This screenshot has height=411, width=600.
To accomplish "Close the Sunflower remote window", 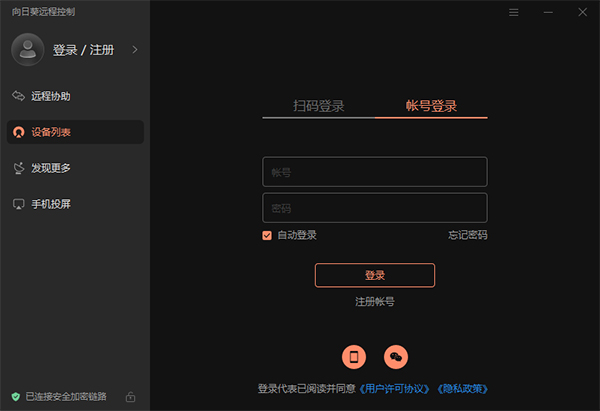I will 582,12.
